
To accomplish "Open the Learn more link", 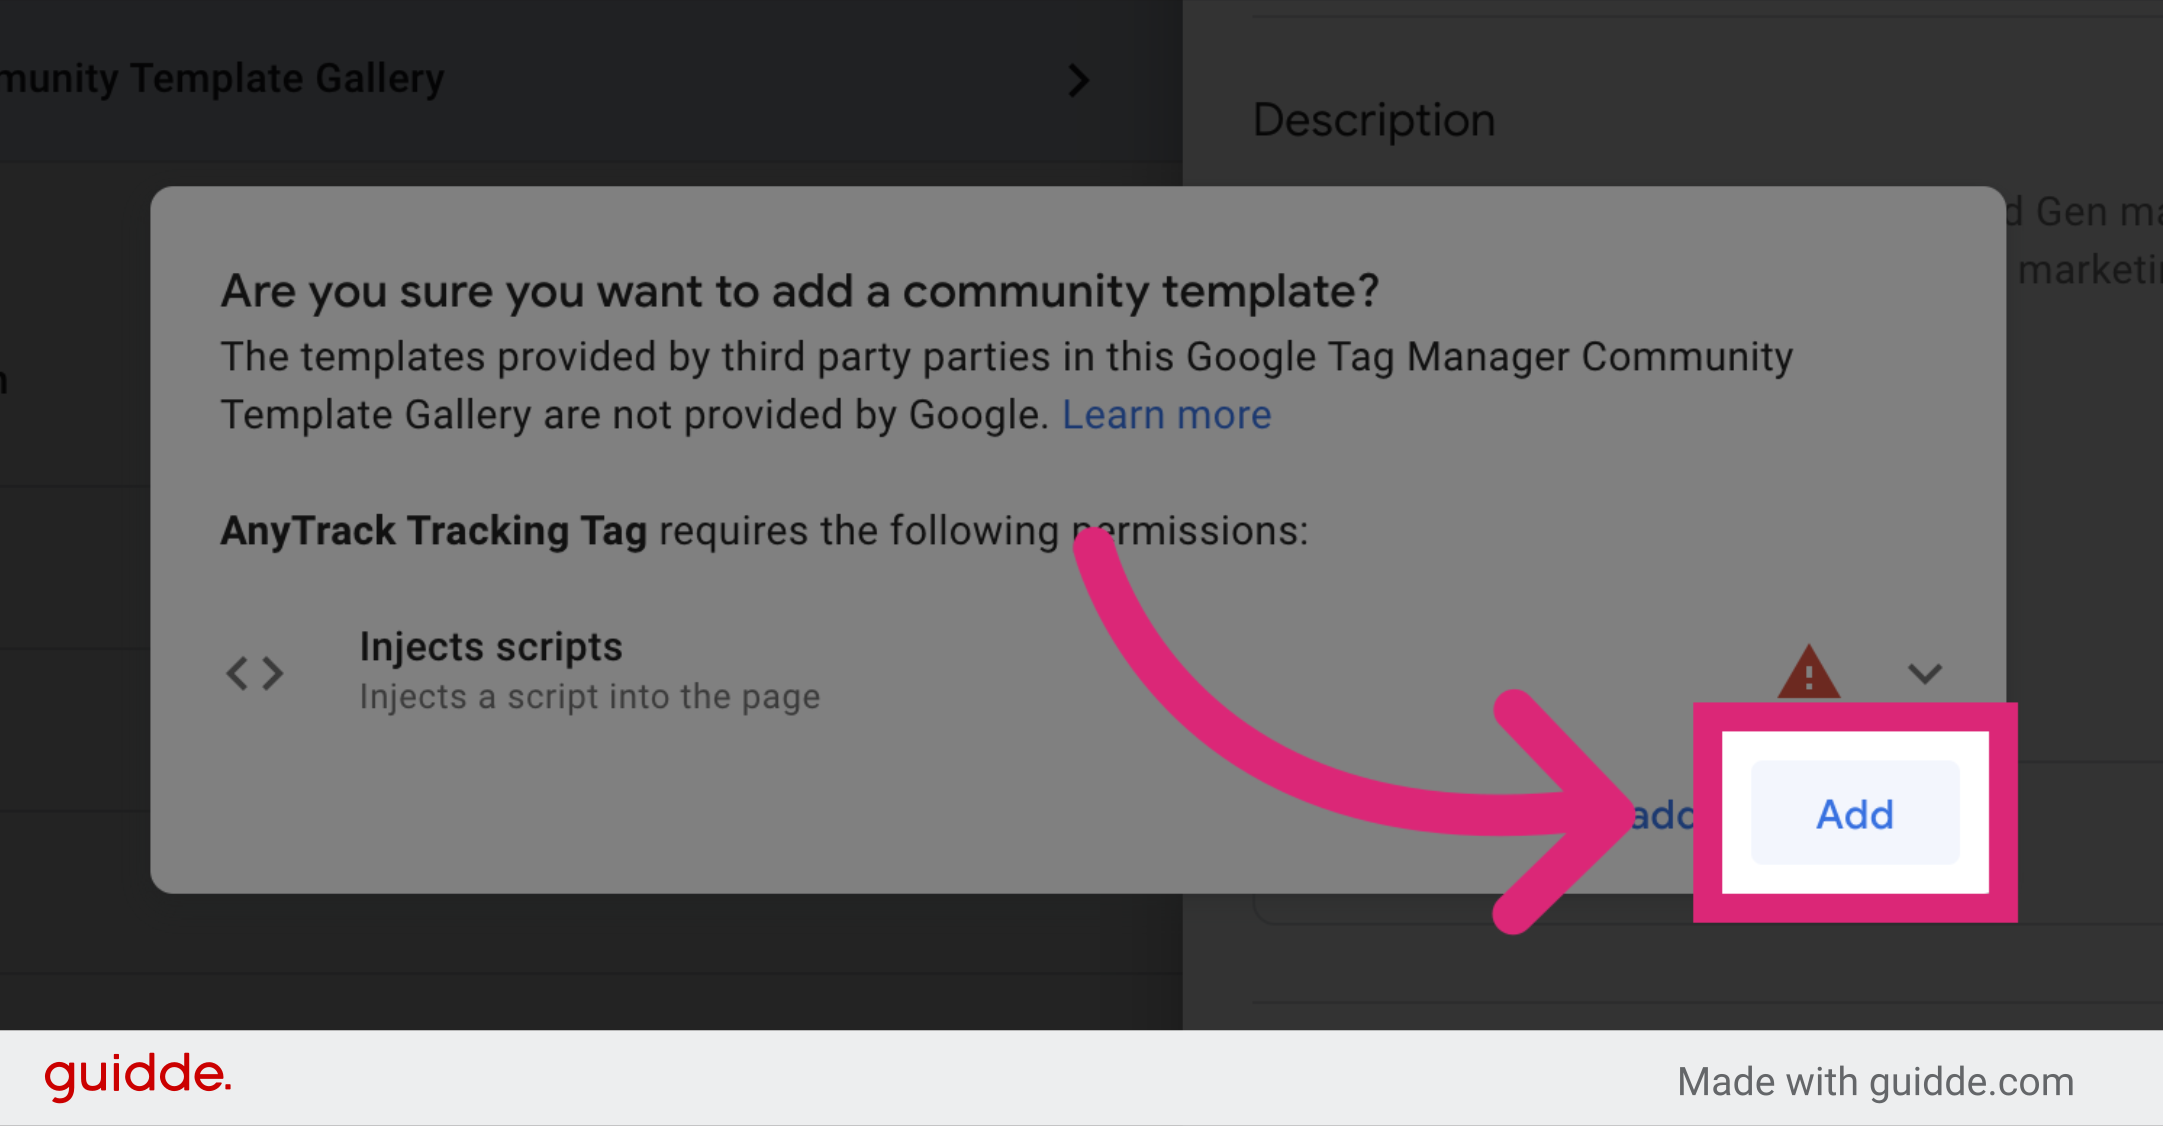I will pyautogui.click(x=1166, y=415).
